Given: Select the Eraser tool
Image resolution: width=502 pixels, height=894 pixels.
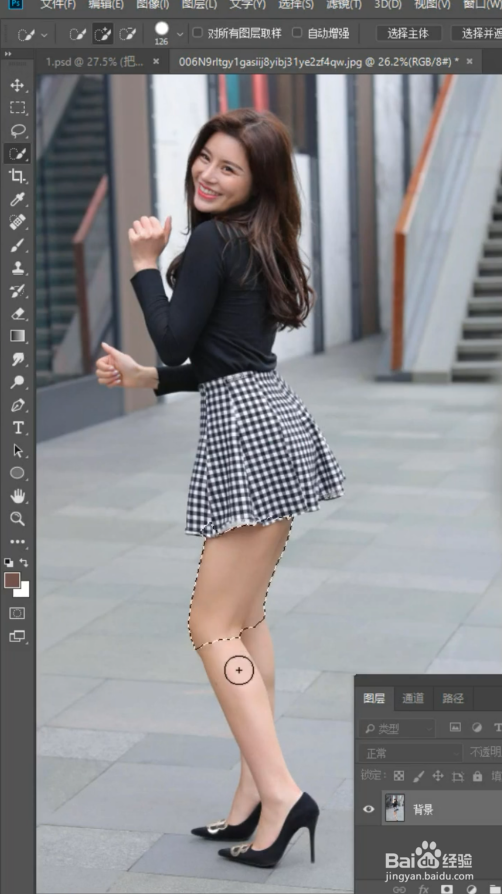Looking at the screenshot, I should (x=18, y=314).
